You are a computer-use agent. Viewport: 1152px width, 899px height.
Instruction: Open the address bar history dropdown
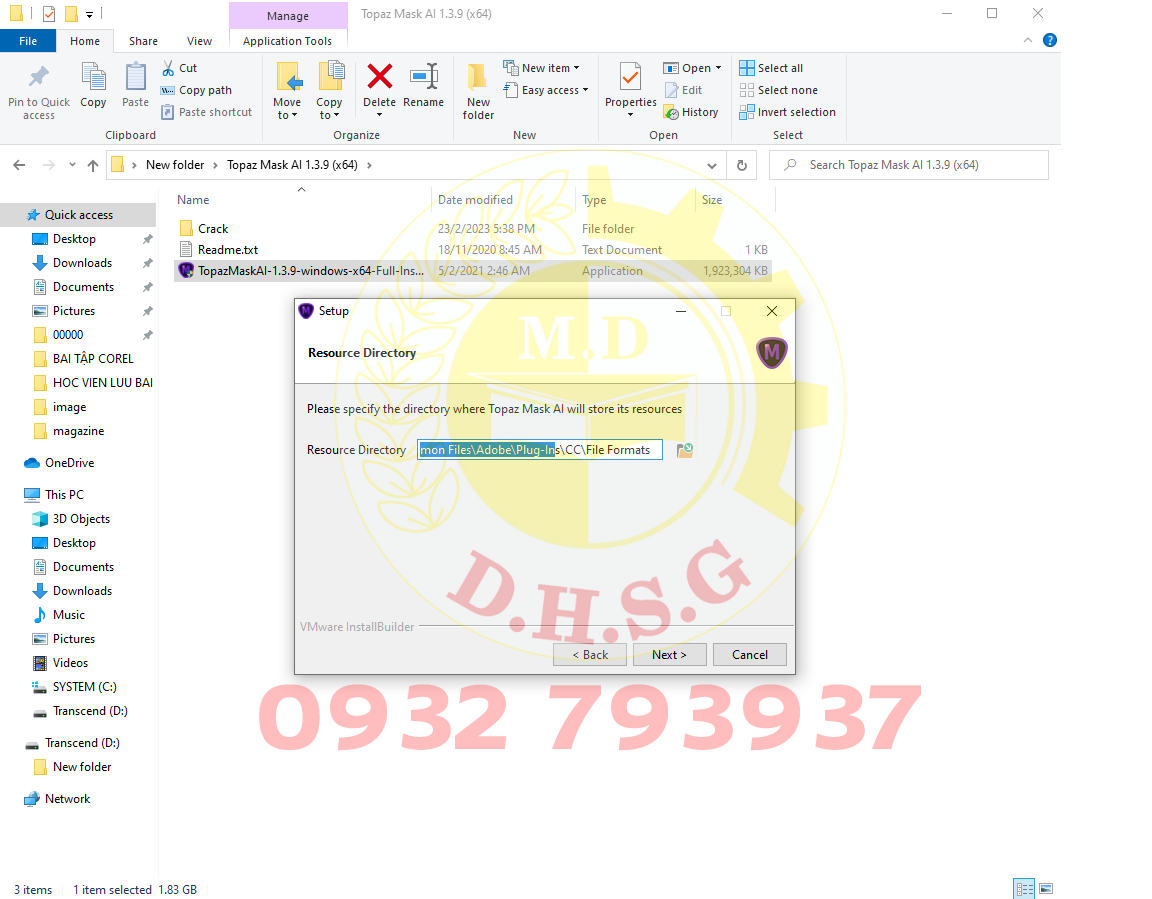(x=711, y=165)
